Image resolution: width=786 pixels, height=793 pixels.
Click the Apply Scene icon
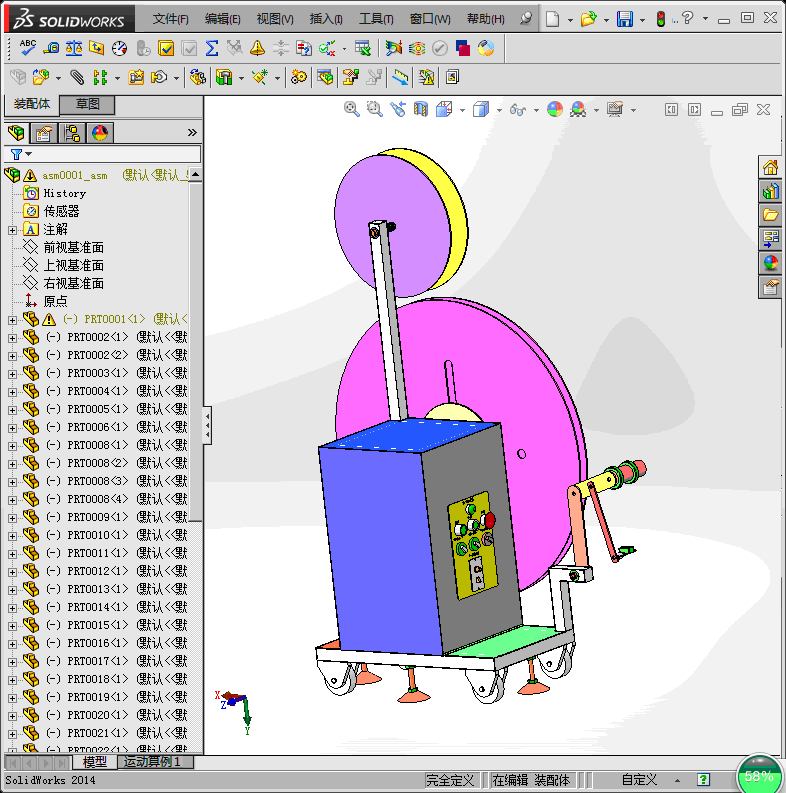click(x=578, y=109)
